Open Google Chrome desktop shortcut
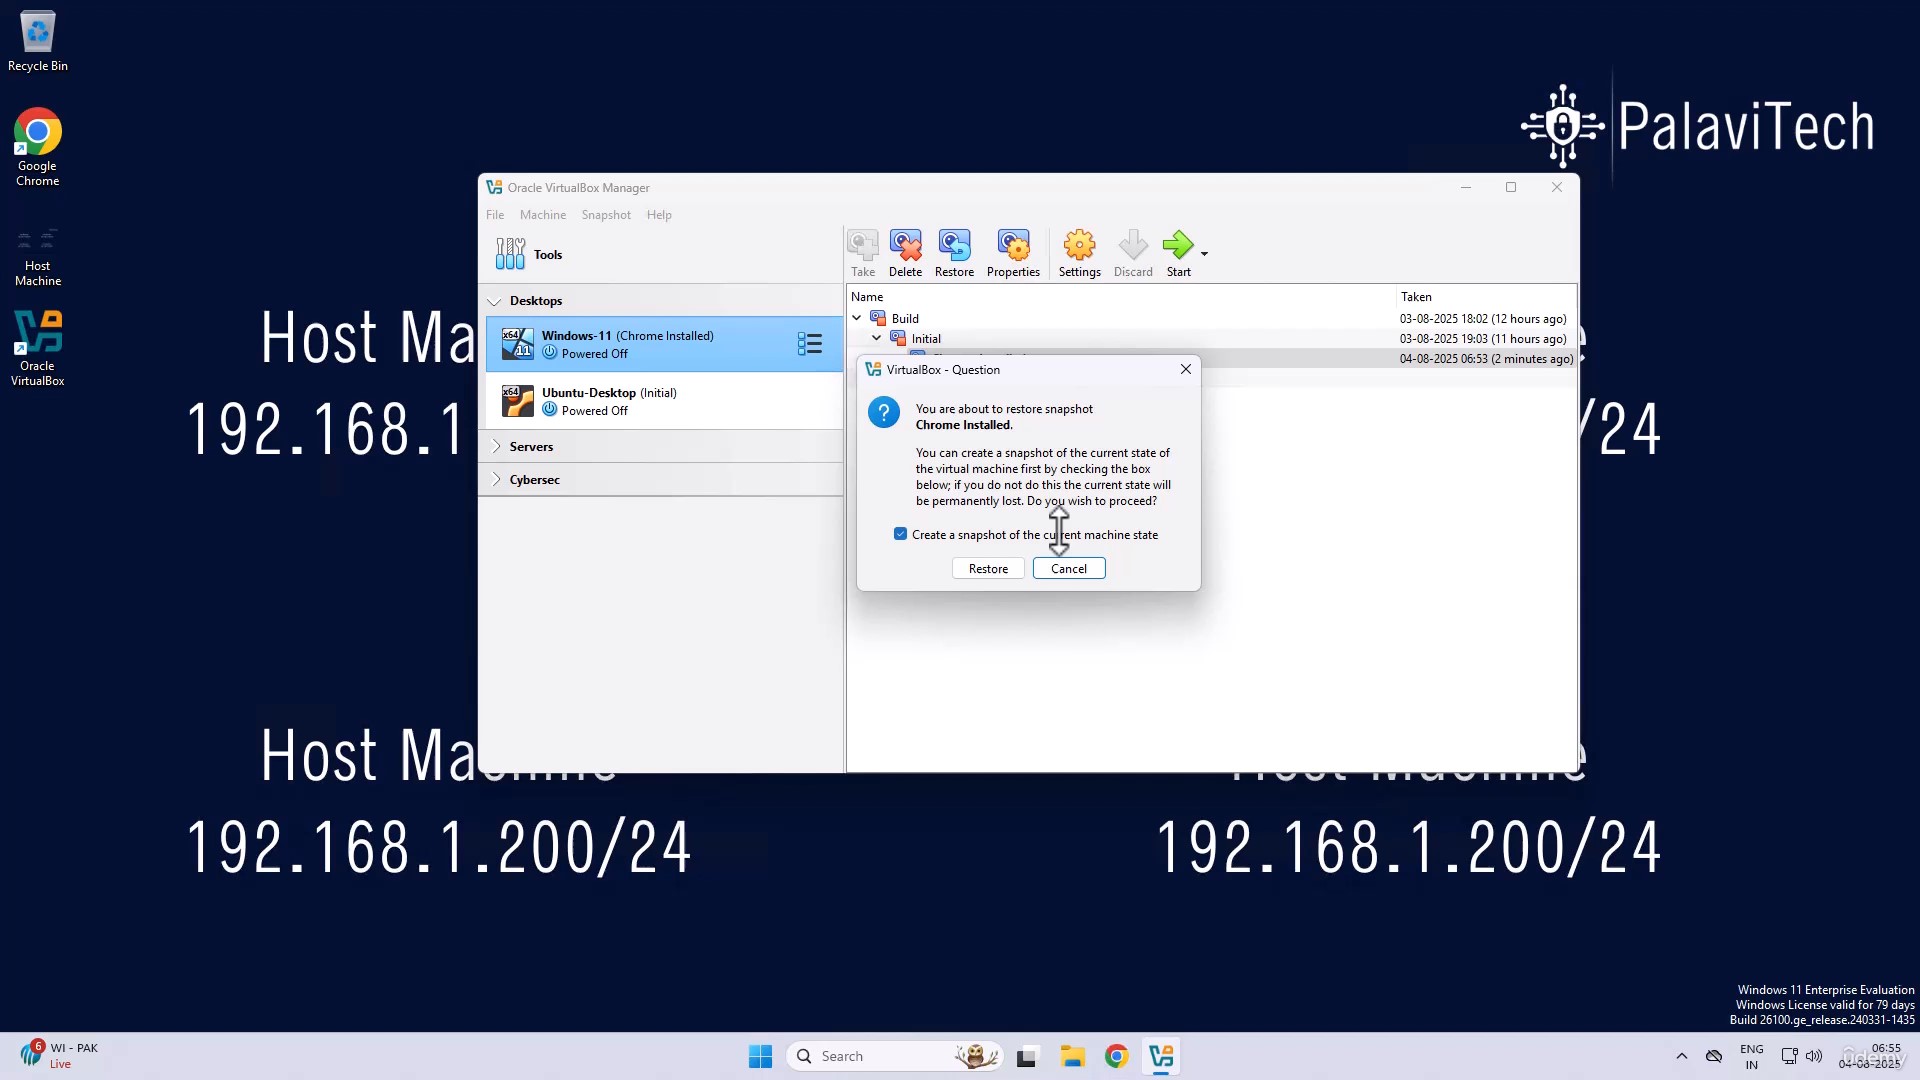The width and height of the screenshot is (1920, 1080). [x=38, y=147]
